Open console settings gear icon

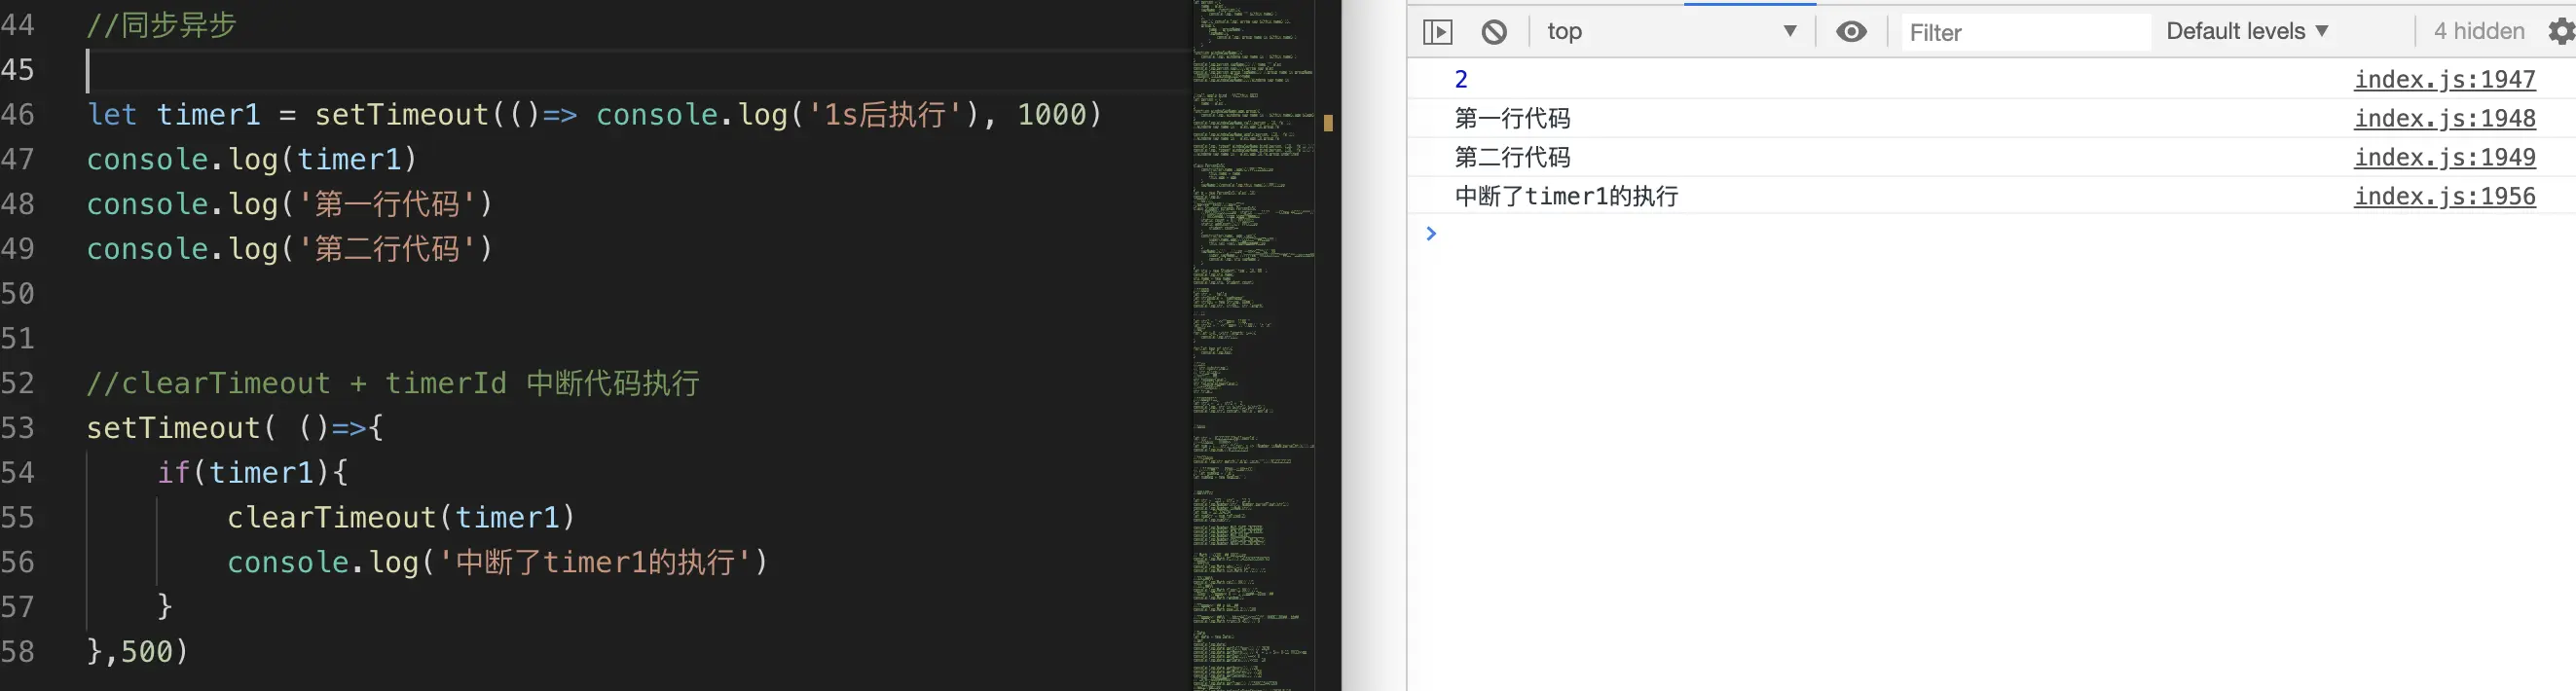pos(2561,32)
